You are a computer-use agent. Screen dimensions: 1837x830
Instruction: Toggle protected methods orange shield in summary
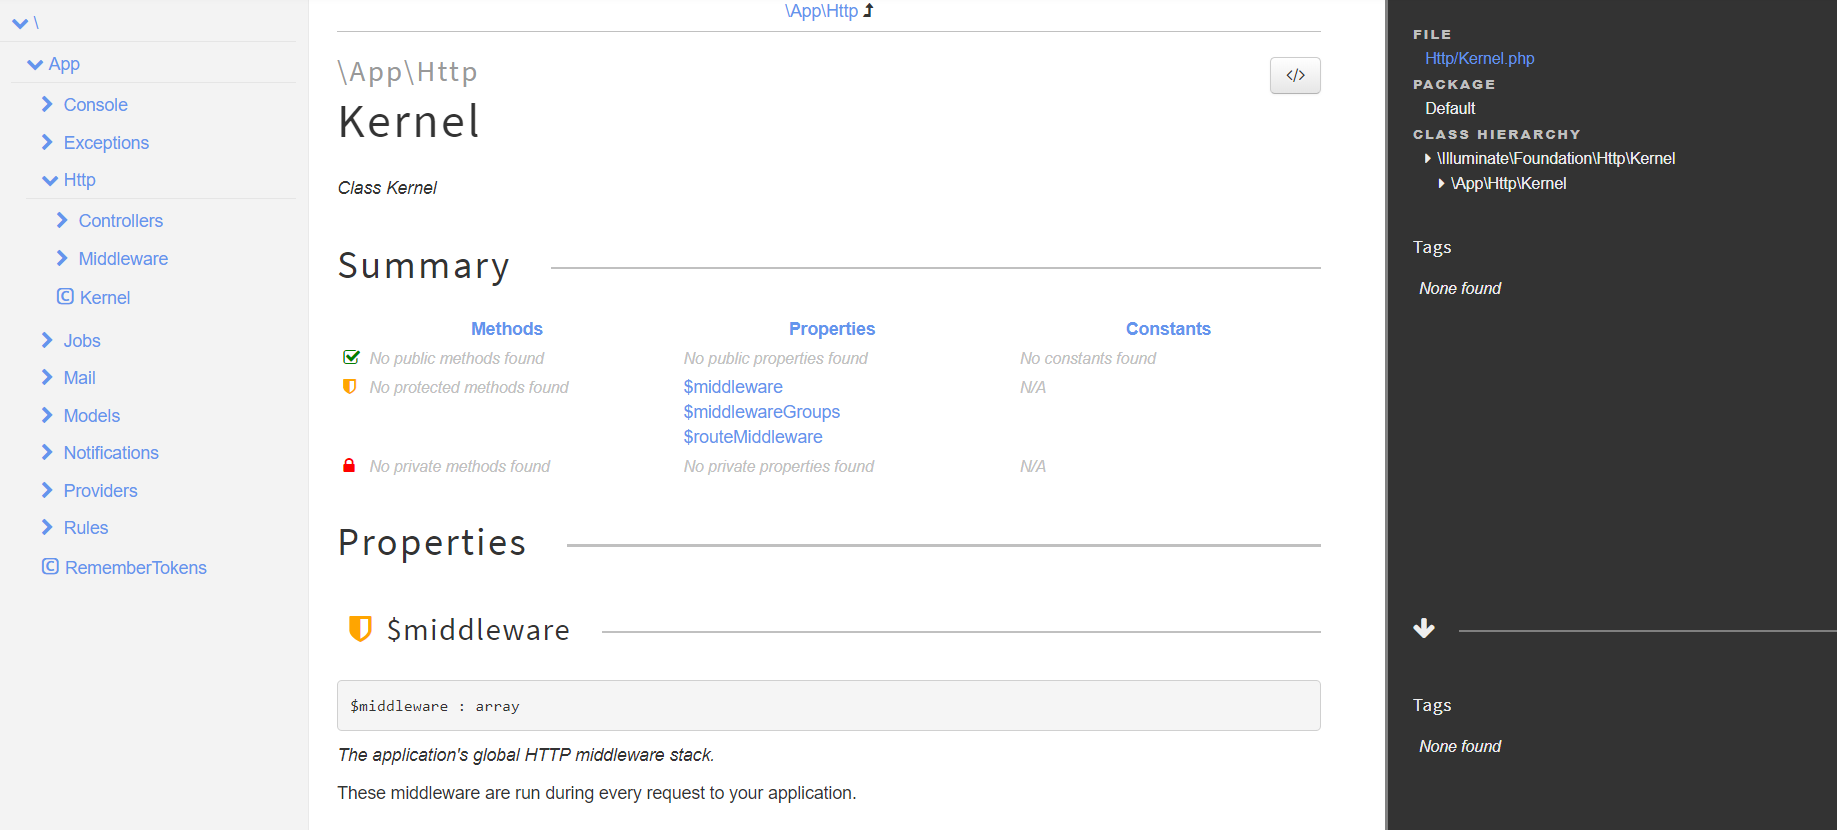click(x=349, y=387)
